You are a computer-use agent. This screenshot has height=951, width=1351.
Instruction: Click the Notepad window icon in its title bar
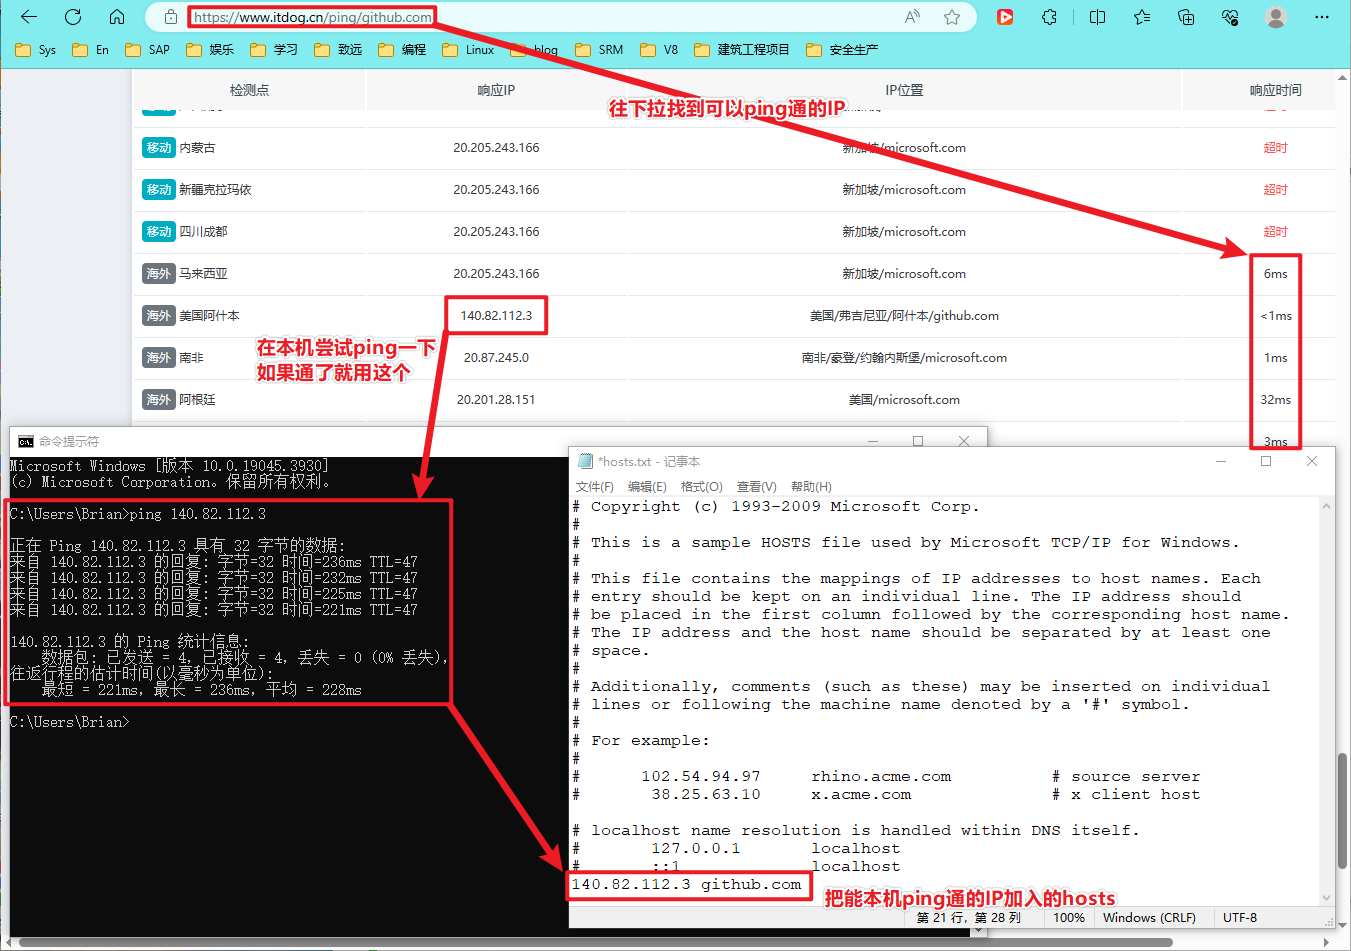pyautogui.click(x=586, y=461)
